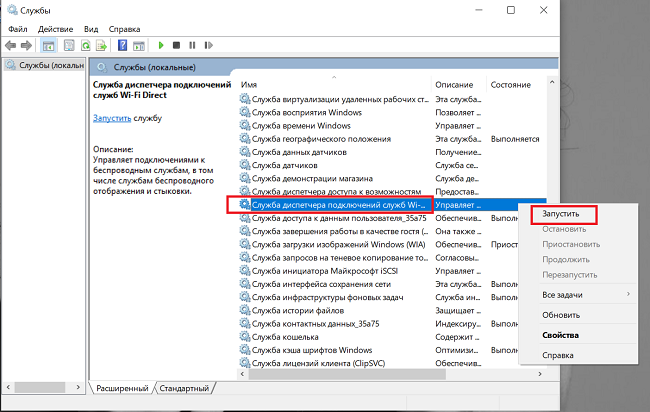Toggle the show/hide console tree icon
650x412 pixels.
coord(48,45)
